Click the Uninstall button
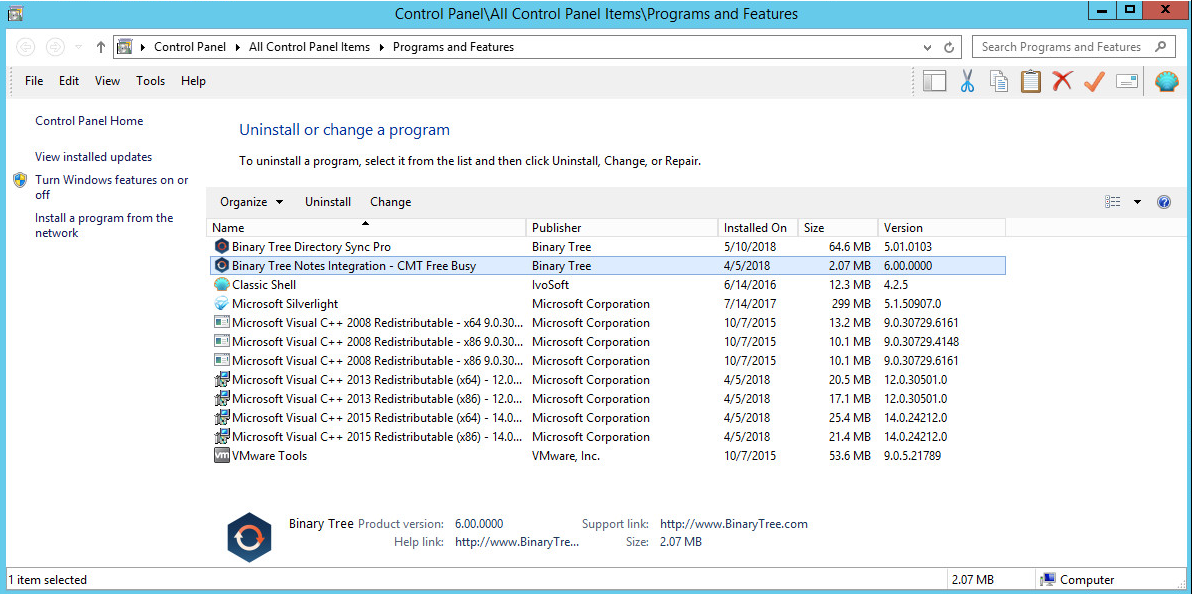This screenshot has height=594, width=1192. pyautogui.click(x=328, y=202)
